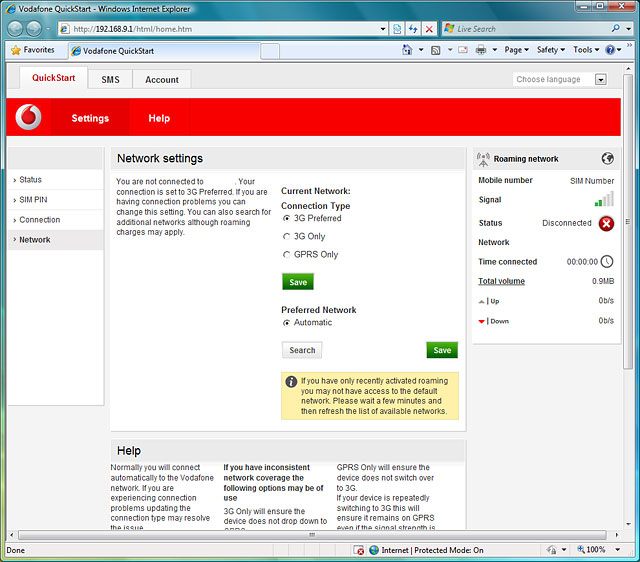Open the Account tab

coord(162,79)
